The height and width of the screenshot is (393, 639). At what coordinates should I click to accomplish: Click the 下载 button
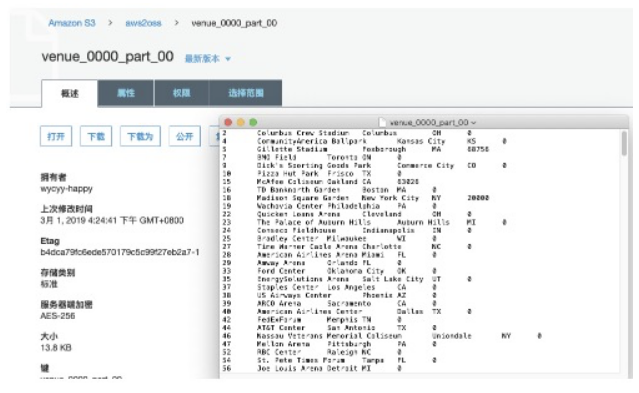pos(96,136)
